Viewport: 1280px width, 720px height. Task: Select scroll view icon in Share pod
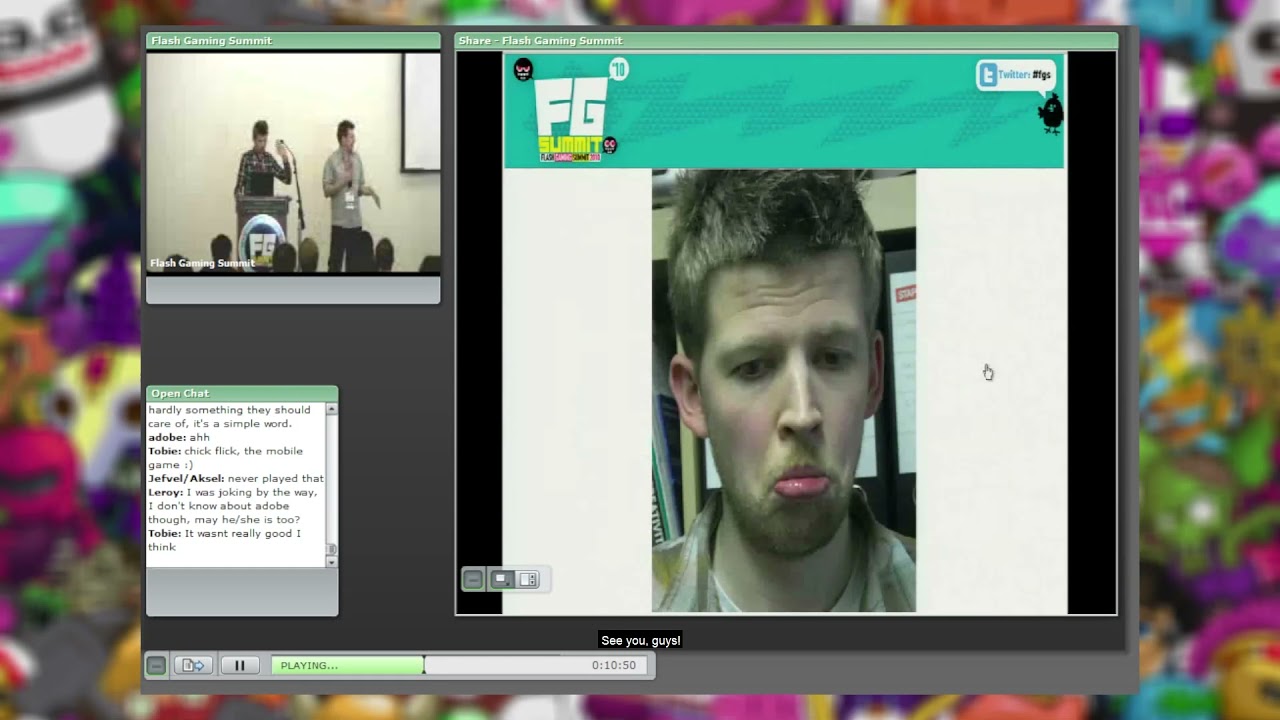[x=528, y=579]
